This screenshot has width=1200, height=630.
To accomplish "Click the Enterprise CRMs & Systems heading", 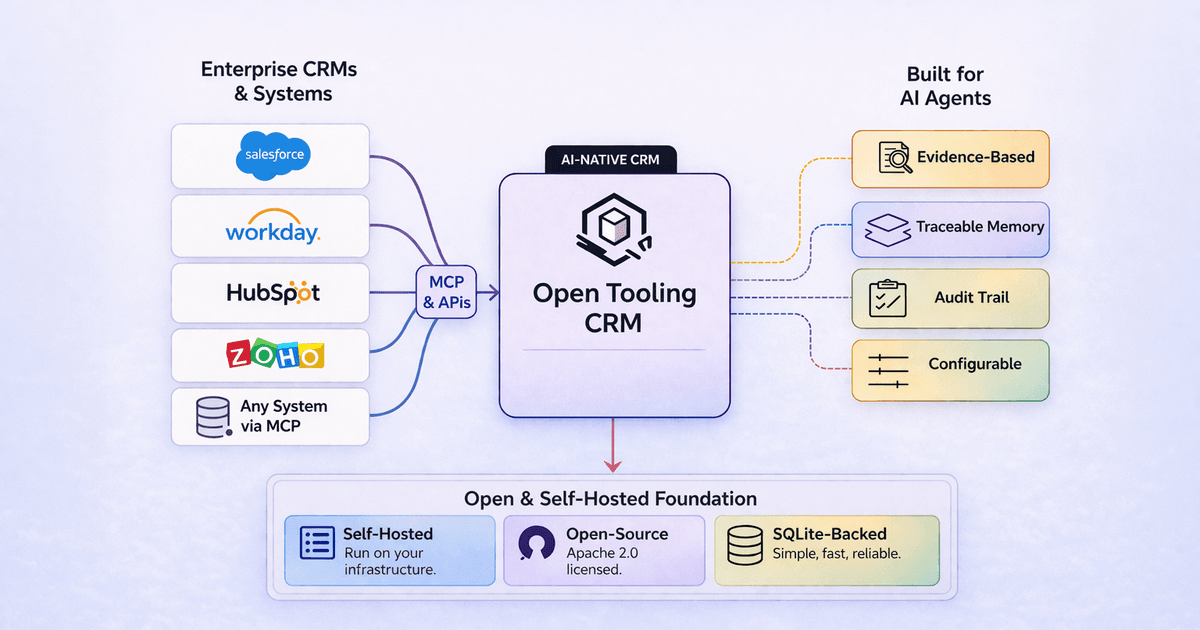I will click(x=279, y=82).
